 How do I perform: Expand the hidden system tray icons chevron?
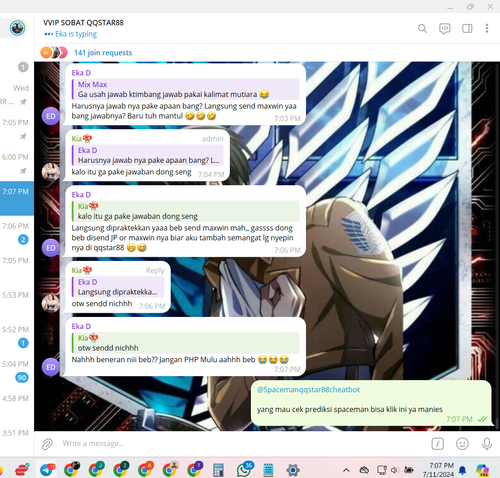[x=346, y=470]
